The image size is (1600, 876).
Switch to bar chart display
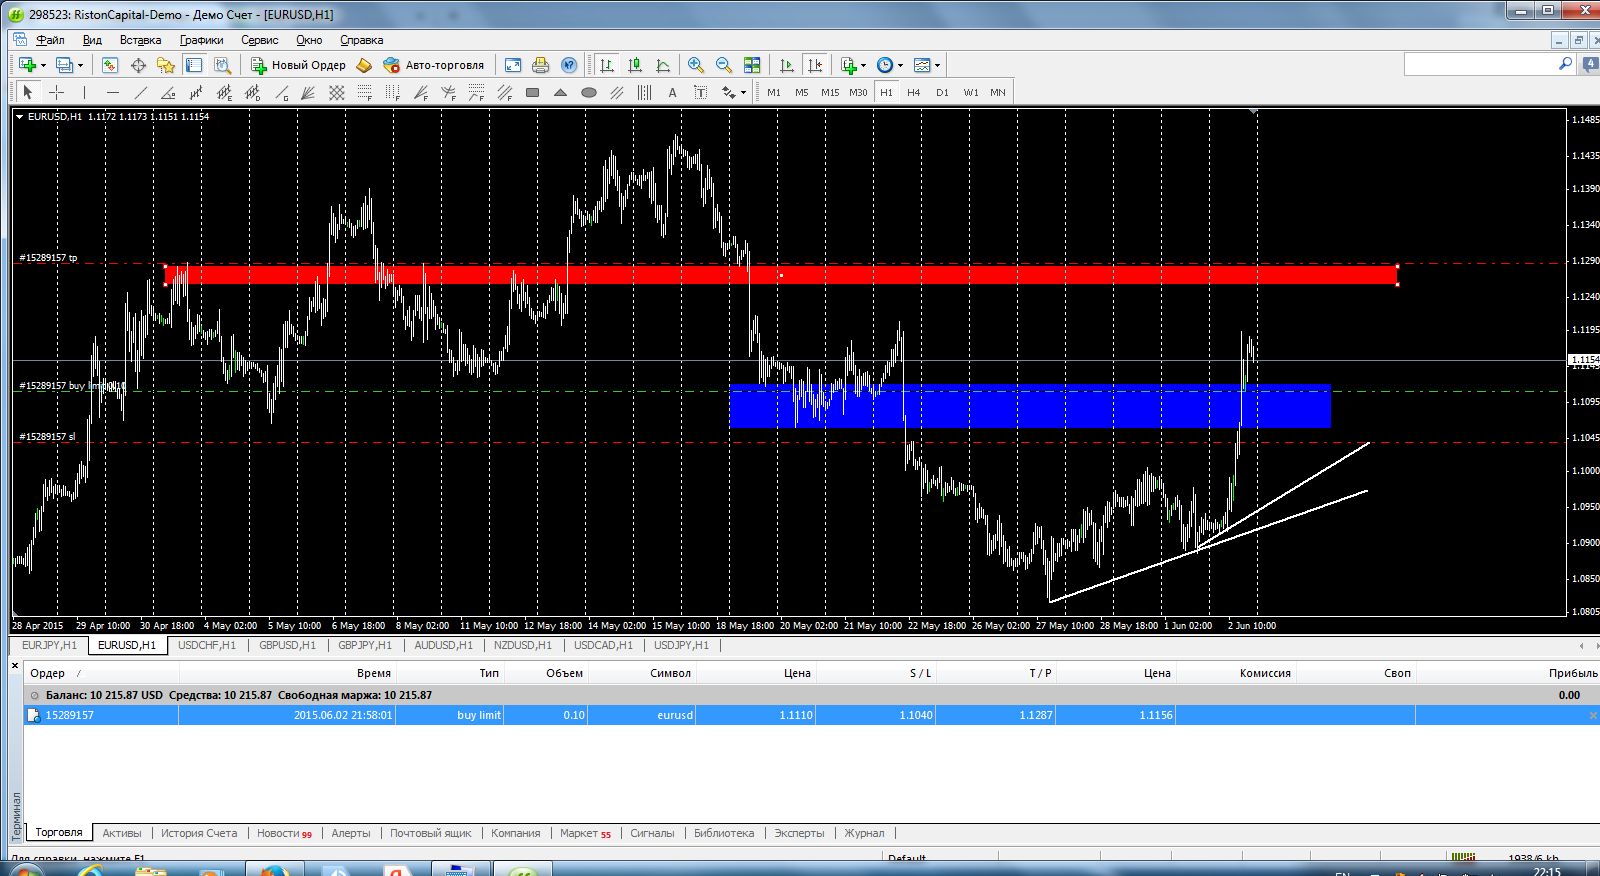tap(607, 65)
